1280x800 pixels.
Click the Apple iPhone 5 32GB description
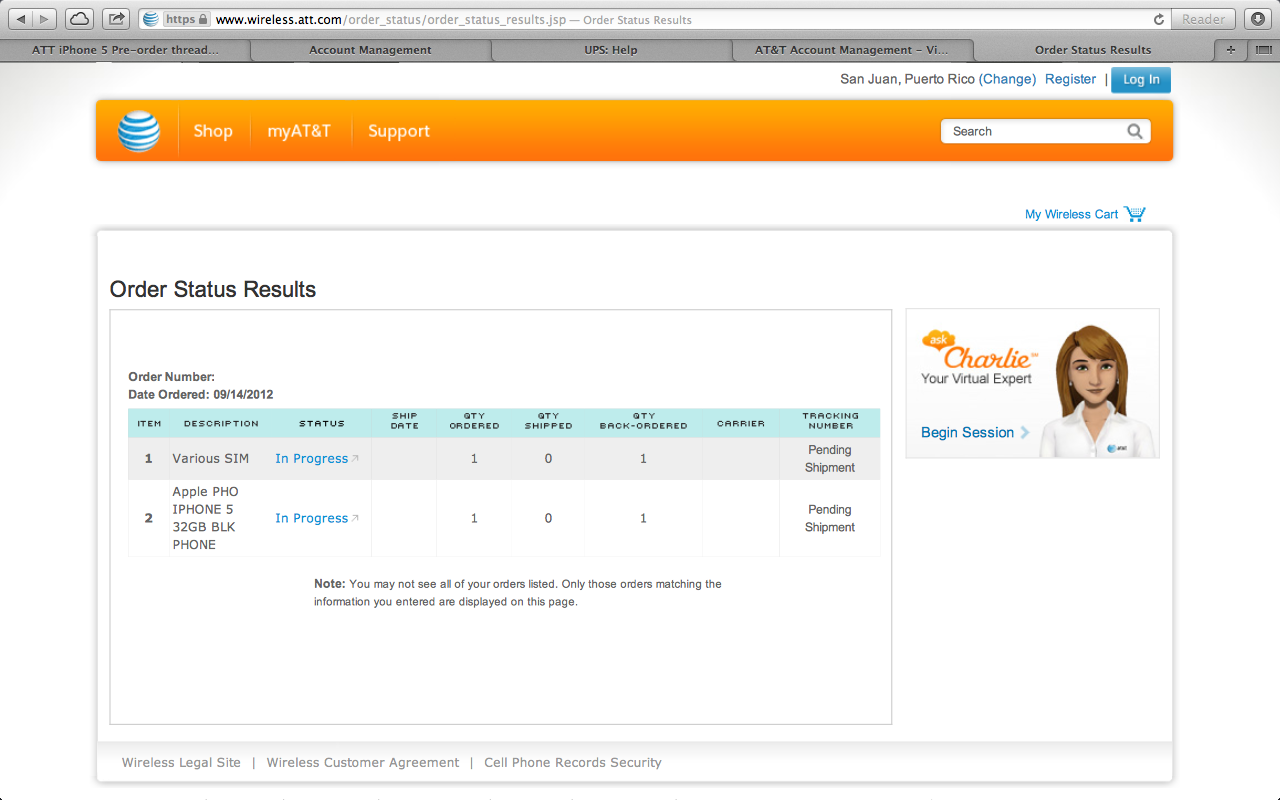[x=206, y=518]
